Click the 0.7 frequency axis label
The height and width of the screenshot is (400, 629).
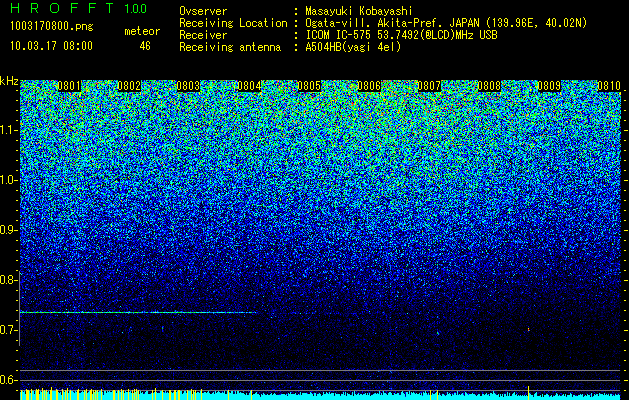tap(9, 330)
